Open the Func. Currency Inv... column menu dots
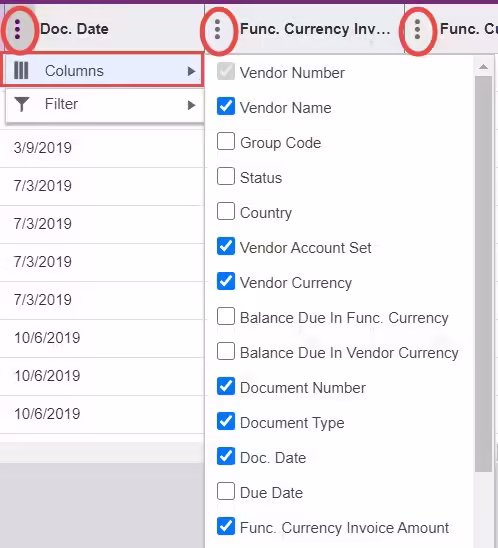498x548 pixels. 217,29
